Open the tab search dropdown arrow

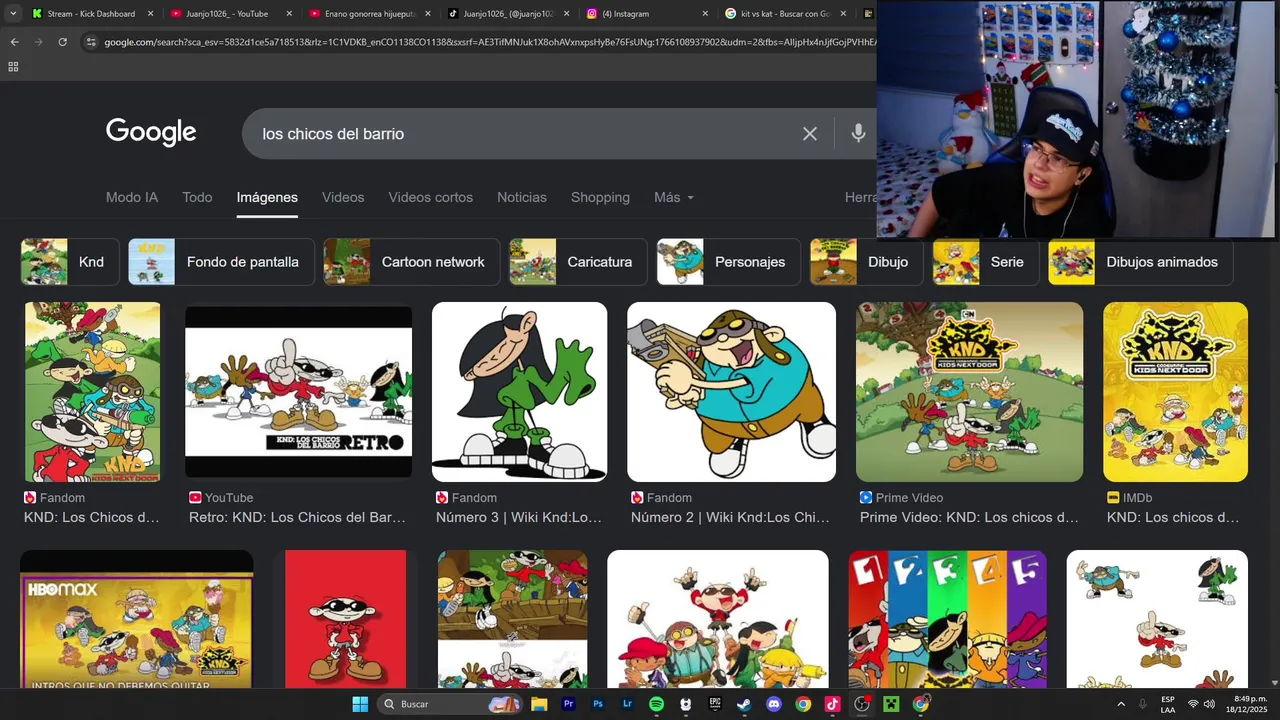[x=13, y=14]
